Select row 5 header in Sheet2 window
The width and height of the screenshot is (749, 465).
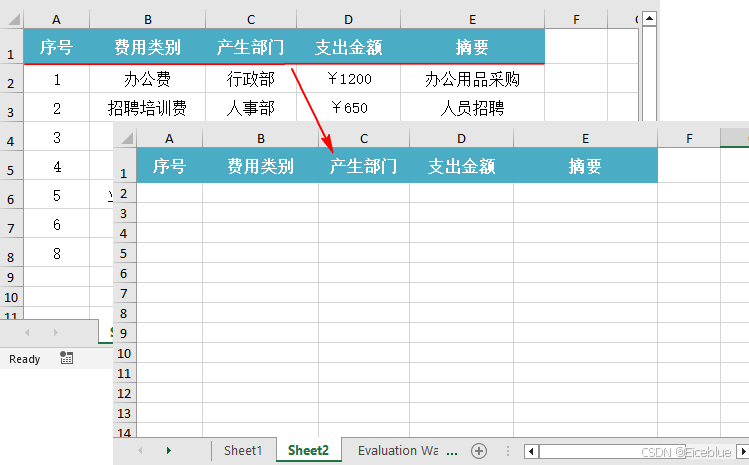tap(124, 253)
